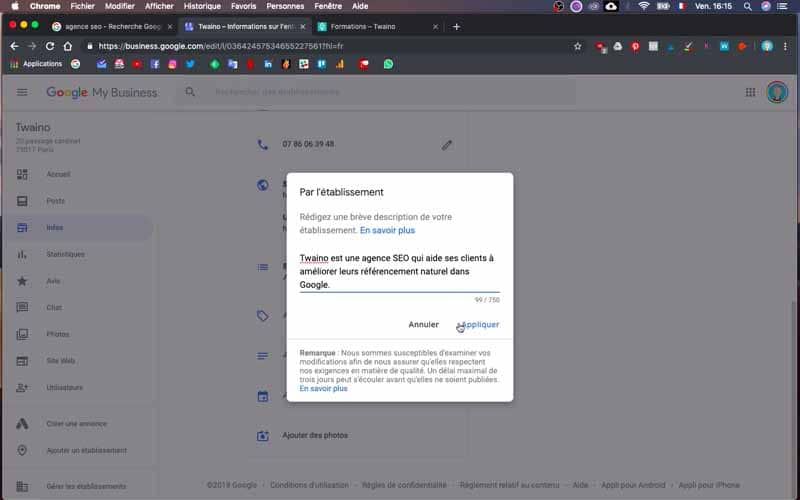Switch to the agence seo Google search tab

click(x=112, y=27)
